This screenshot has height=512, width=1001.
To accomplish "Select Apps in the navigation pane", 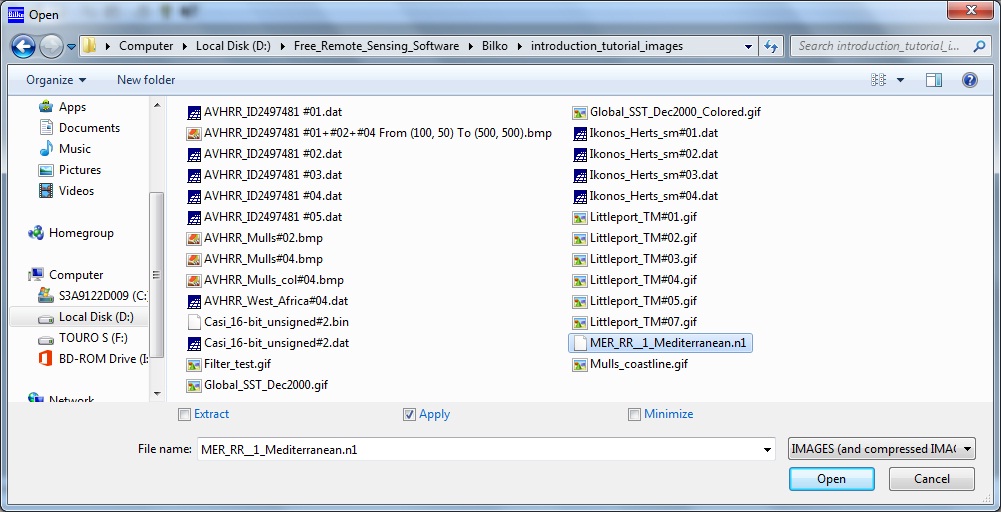I will click(72, 107).
